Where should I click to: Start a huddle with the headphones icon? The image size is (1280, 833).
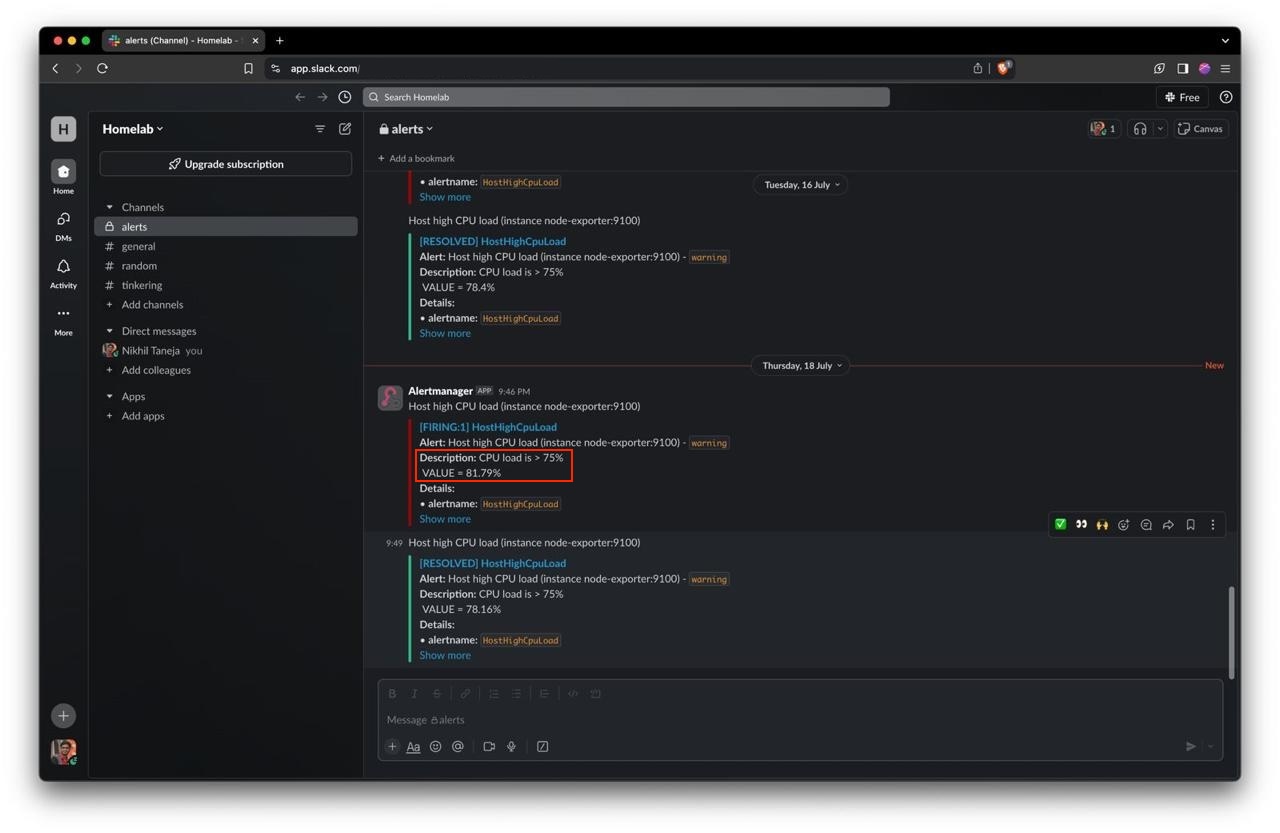tap(1140, 129)
